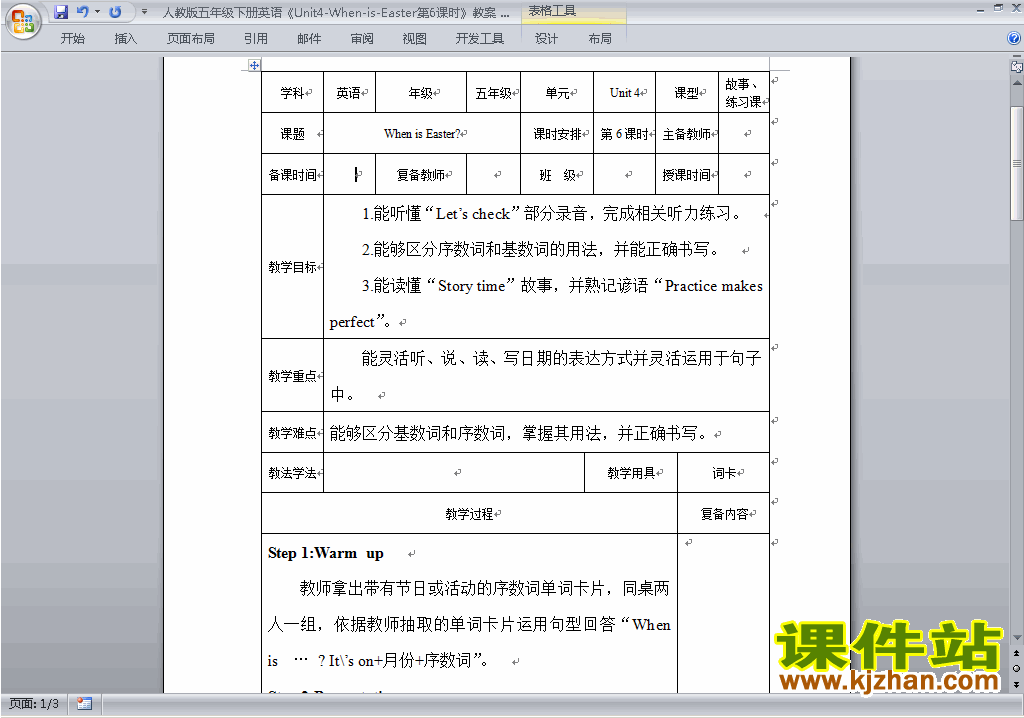Click the When is Easter? cell
The image size is (1024, 718).
pyautogui.click(x=422, y=134)
